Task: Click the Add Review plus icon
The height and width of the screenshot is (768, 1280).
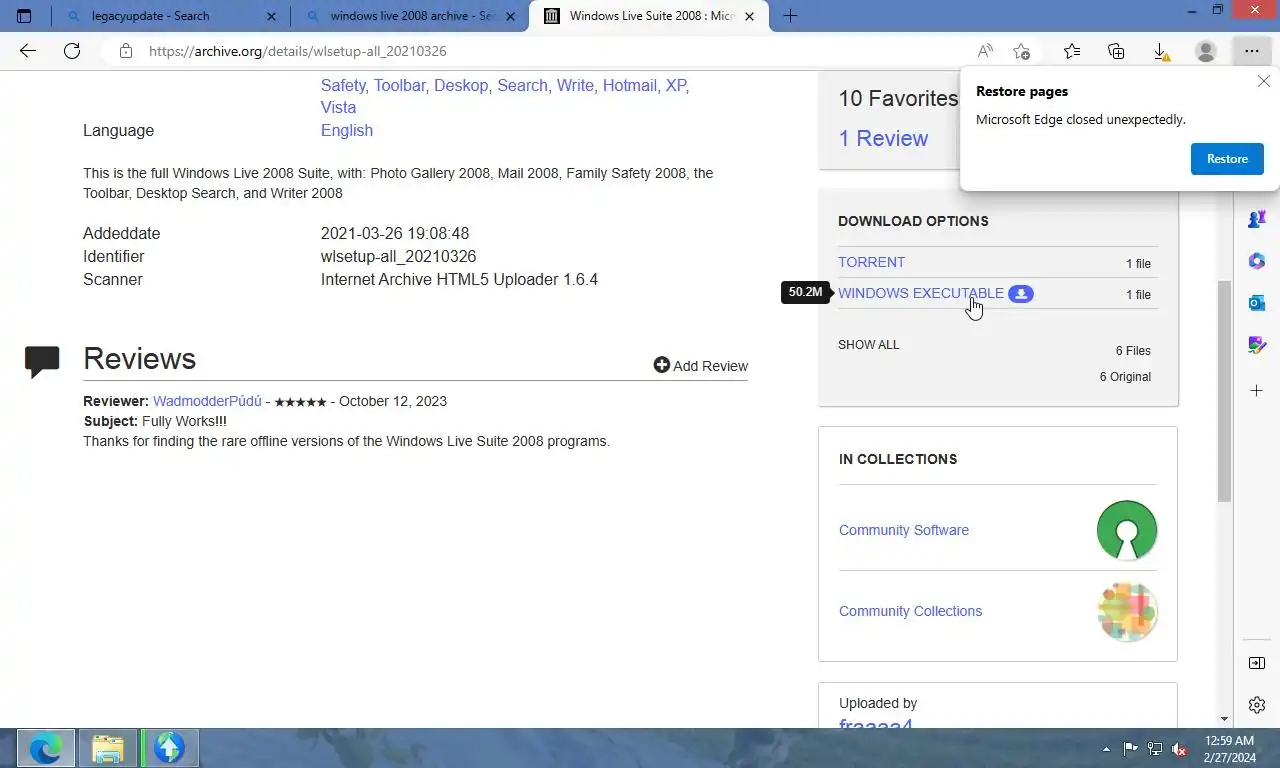Action: pos(661,365)
